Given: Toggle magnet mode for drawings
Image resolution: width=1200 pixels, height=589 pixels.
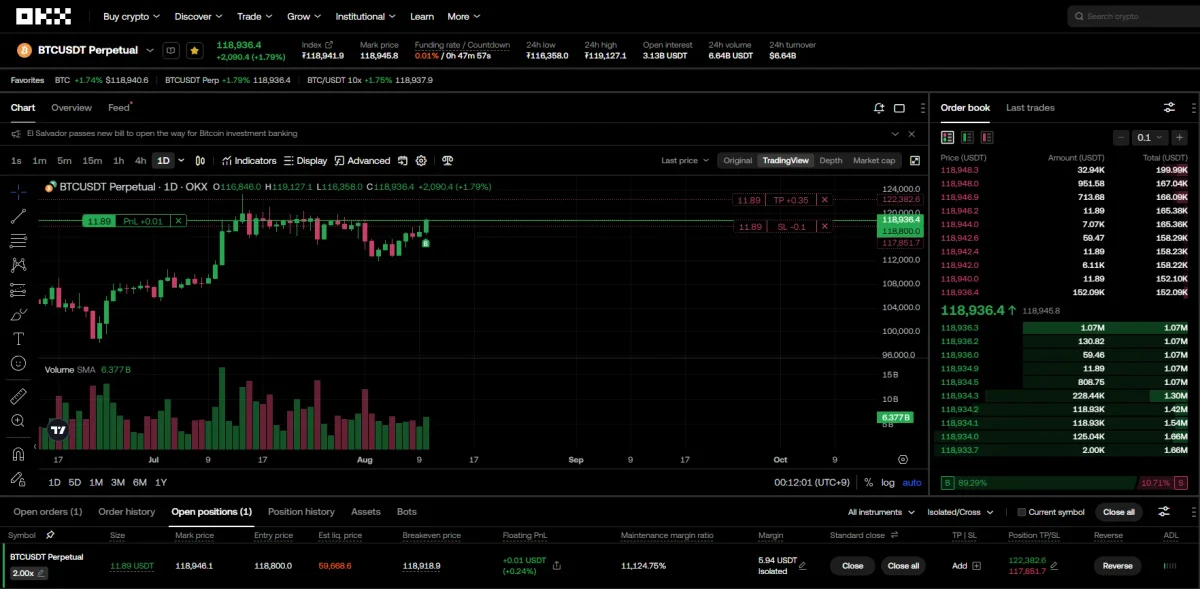Looking at the screenshot, I should pos(18,453).
